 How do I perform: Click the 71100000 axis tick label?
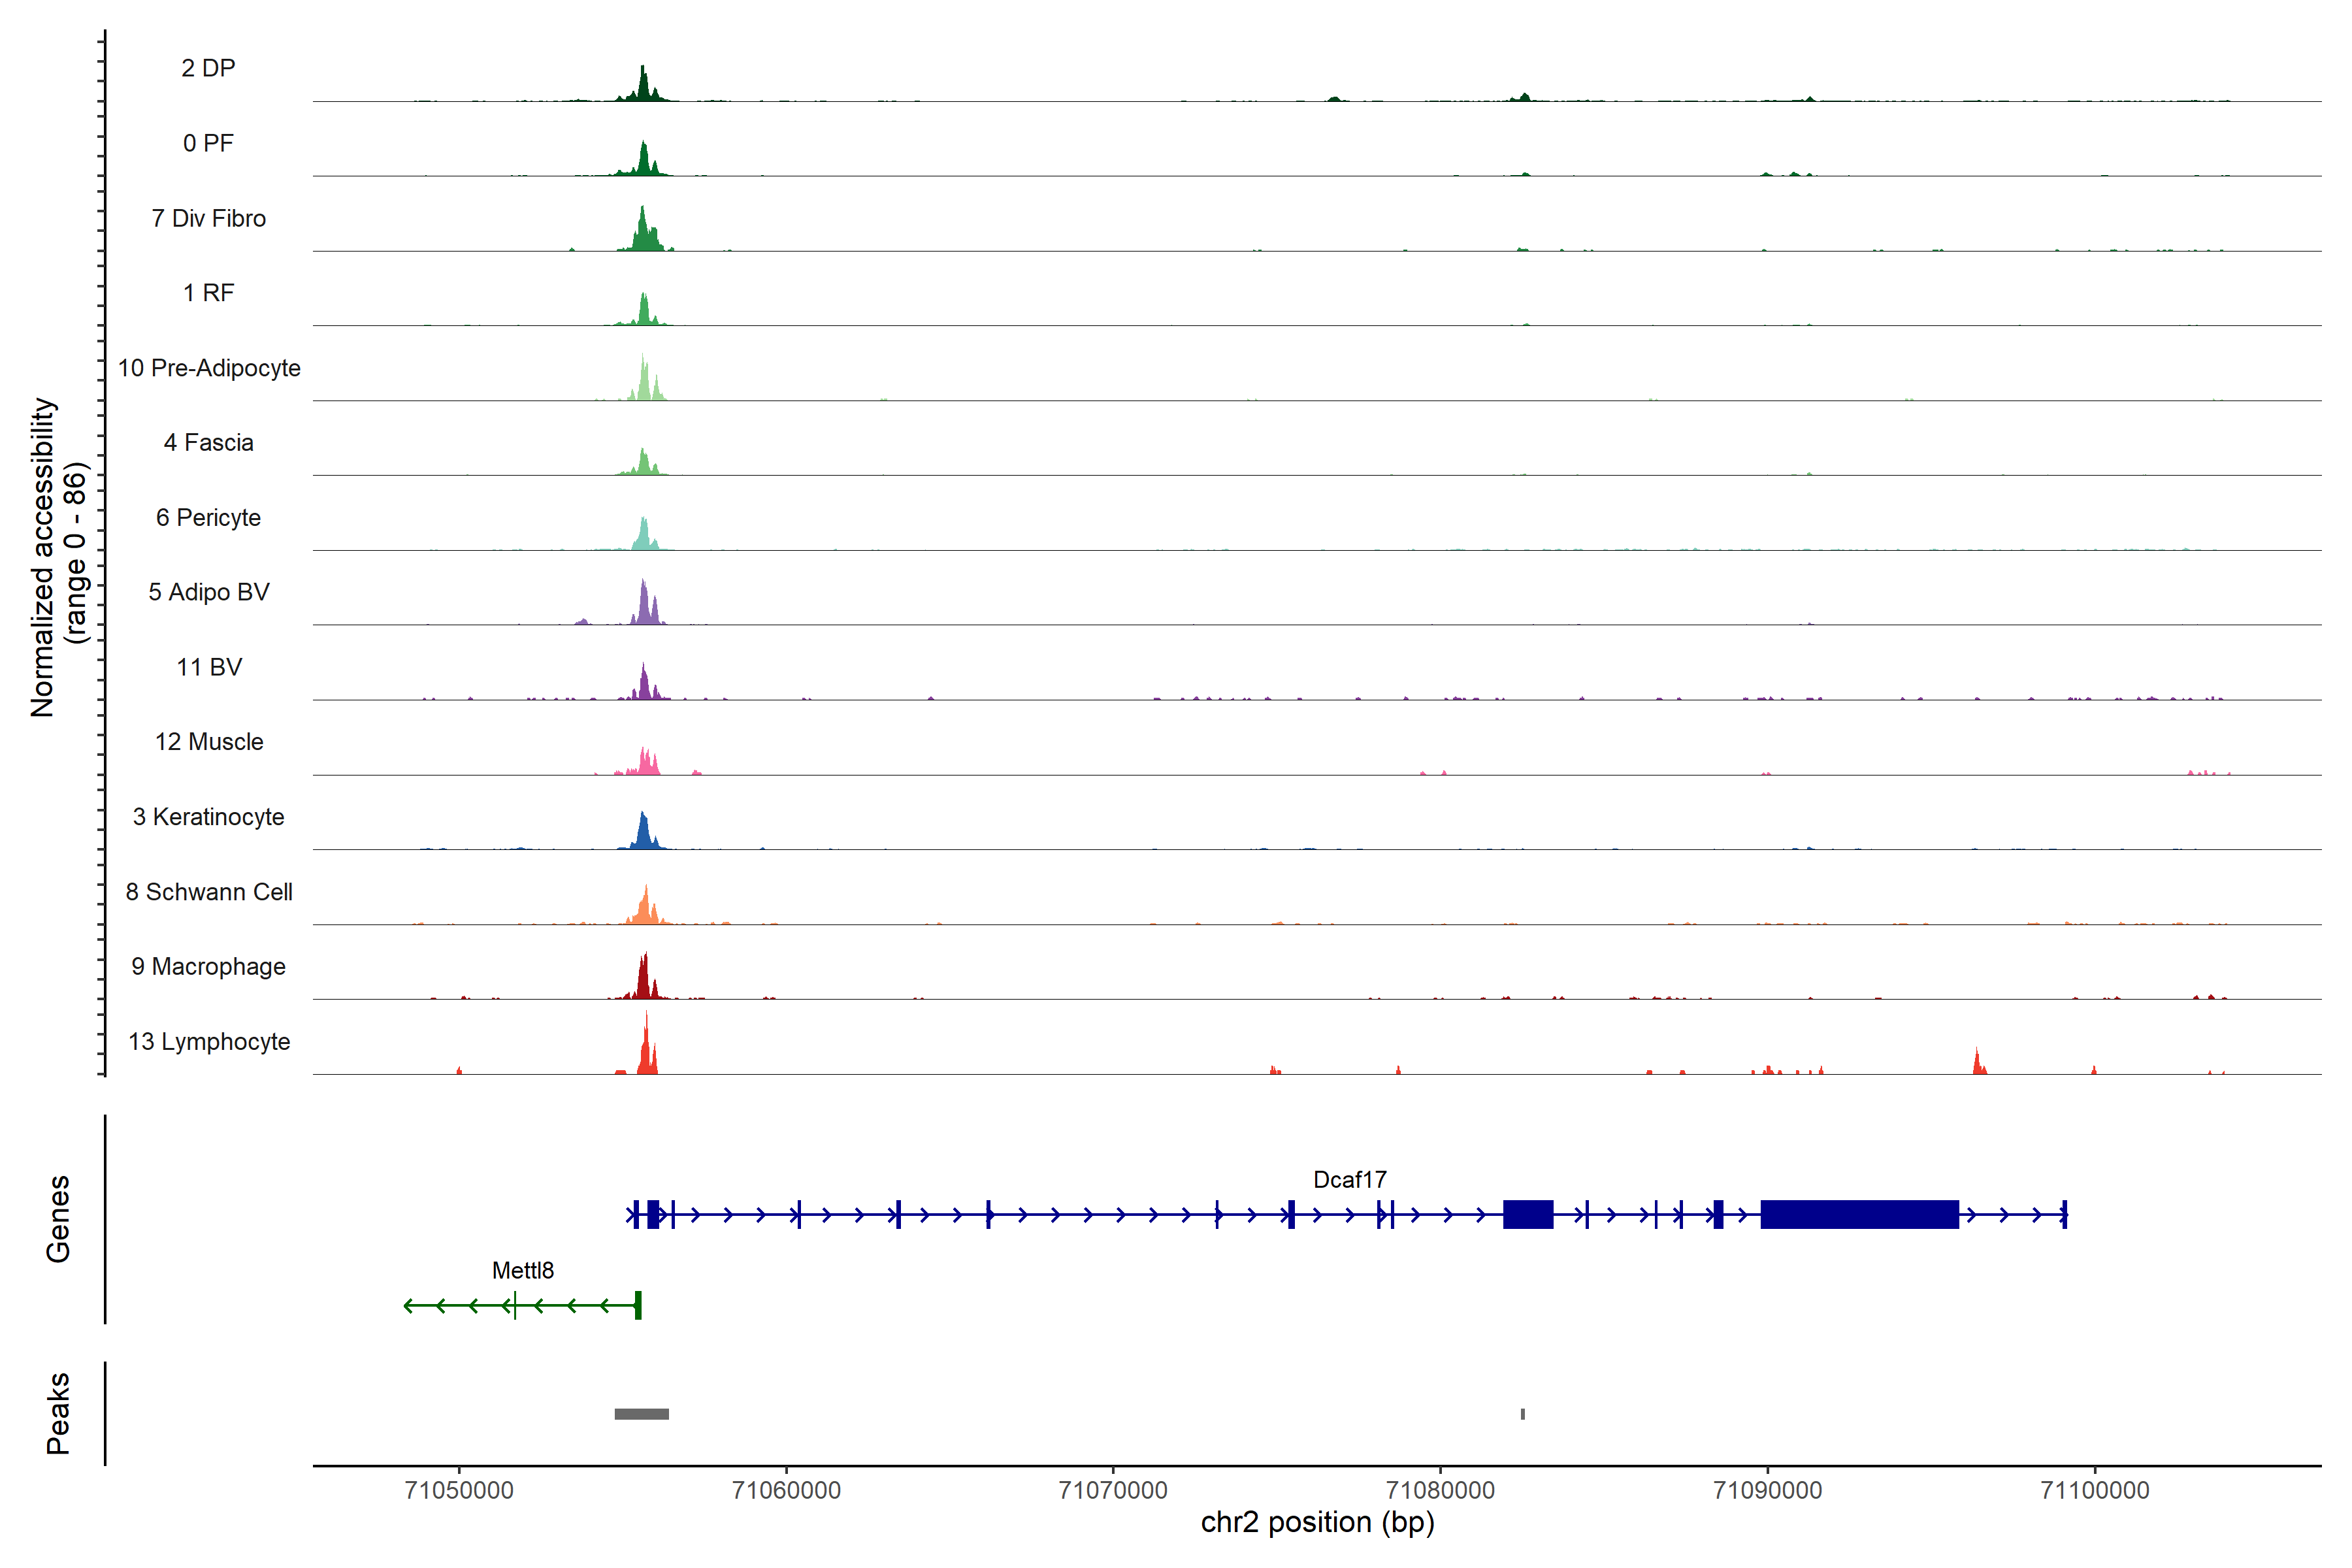2094,1490
